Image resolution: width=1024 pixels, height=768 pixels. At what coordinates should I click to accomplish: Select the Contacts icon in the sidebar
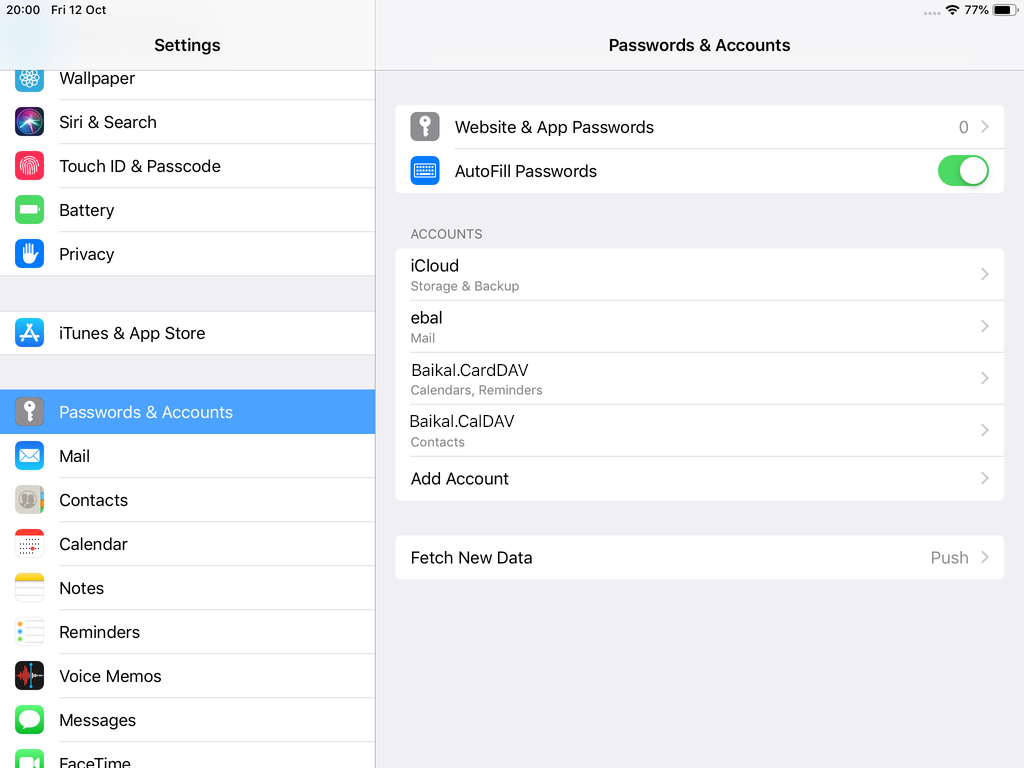(29, 500)
